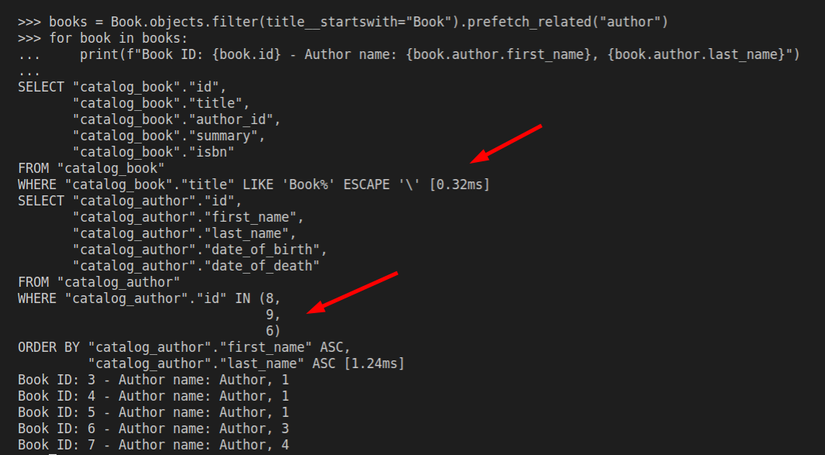Click the [0.32ms] query timing

click(x=459, y=184)
